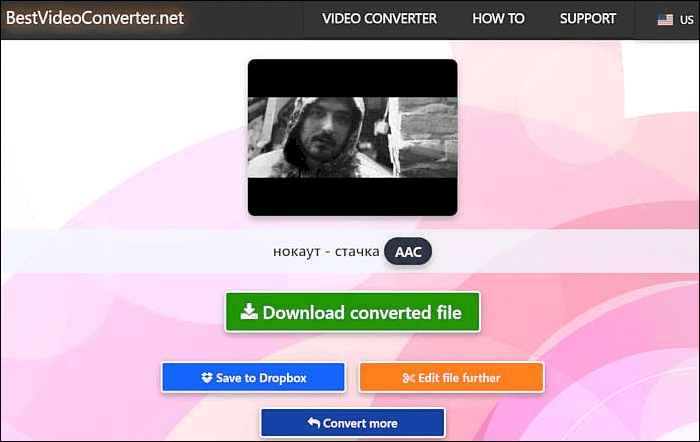Click the video preview thumbnail
700x442 pixels.
[x=352, y=137]
